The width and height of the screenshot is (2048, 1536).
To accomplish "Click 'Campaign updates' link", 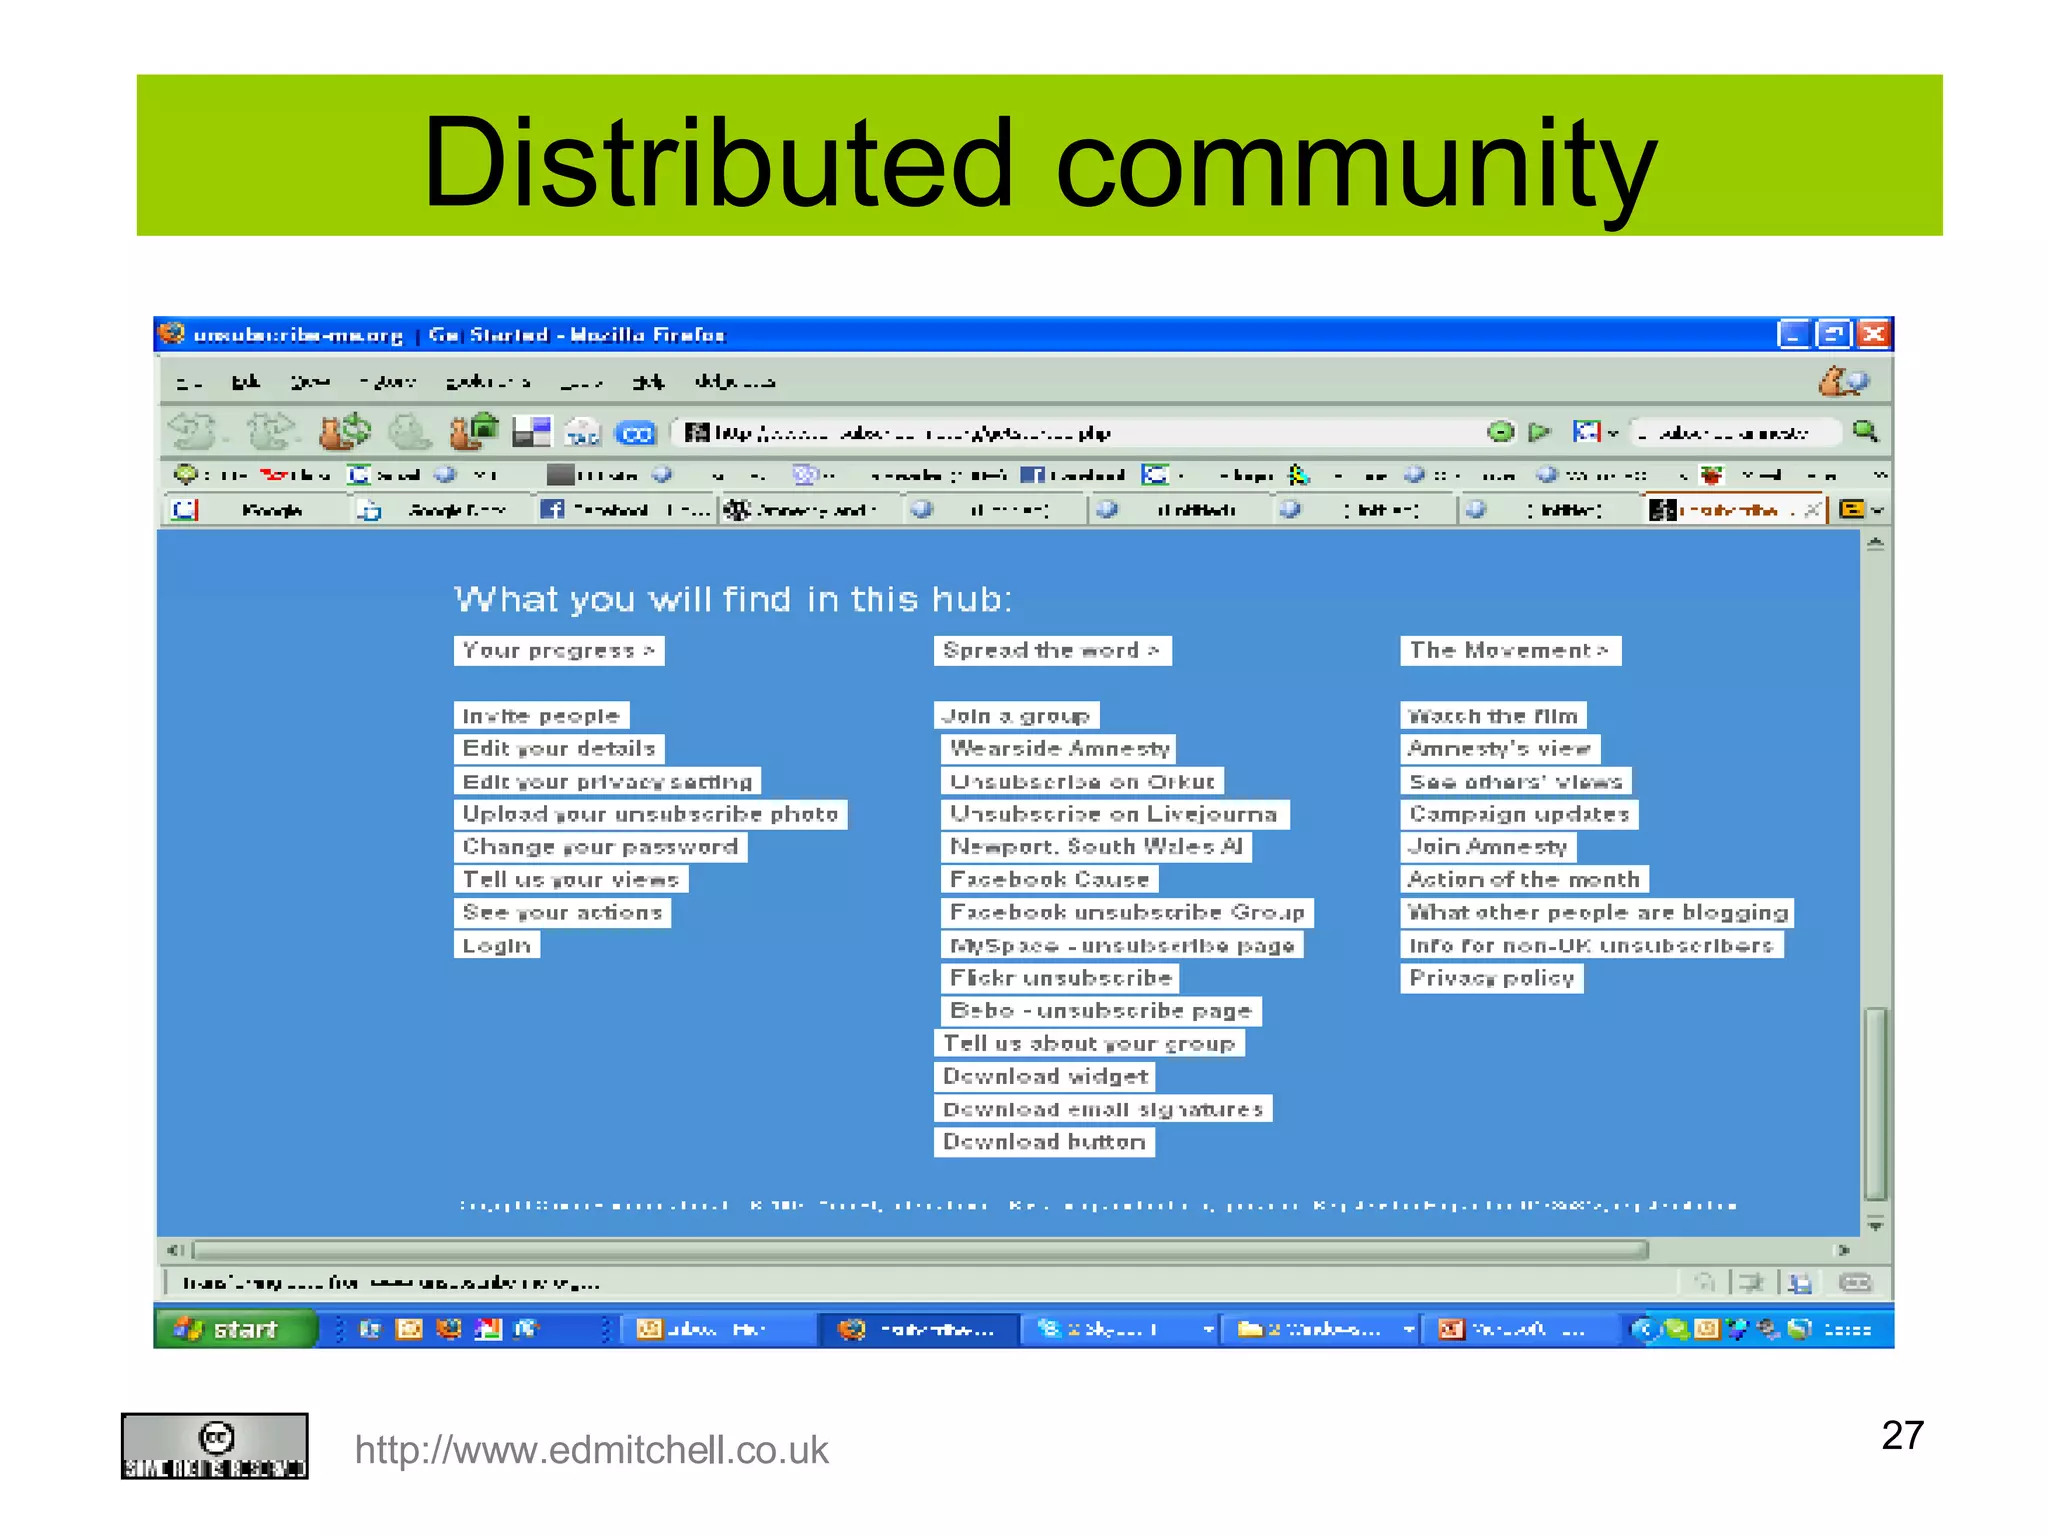I will coord(1519,814).
